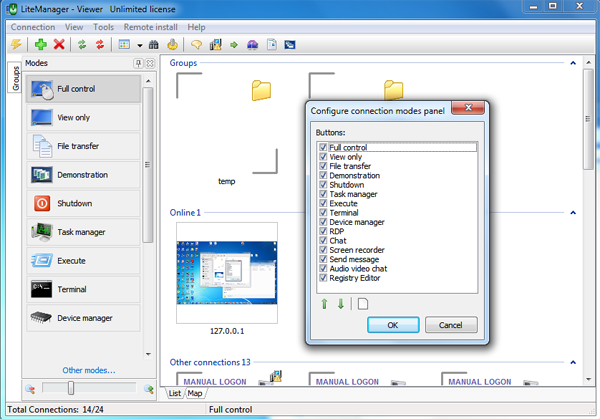
Task: Click the yellow stamp toolbar icon
Action: click(172, 44)
